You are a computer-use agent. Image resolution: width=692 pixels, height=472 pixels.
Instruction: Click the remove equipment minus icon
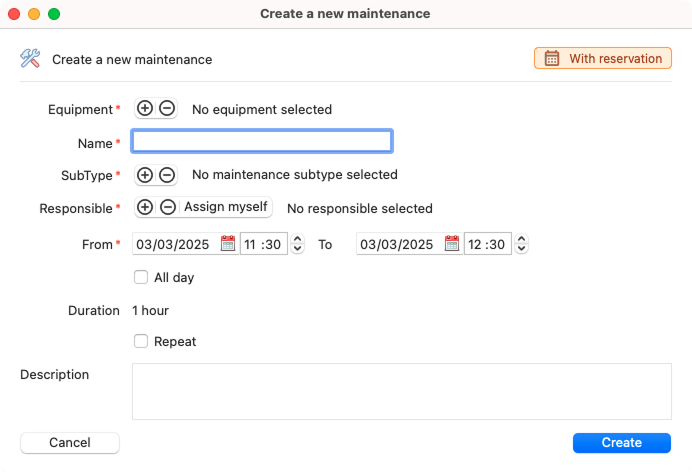click(167, 109)
